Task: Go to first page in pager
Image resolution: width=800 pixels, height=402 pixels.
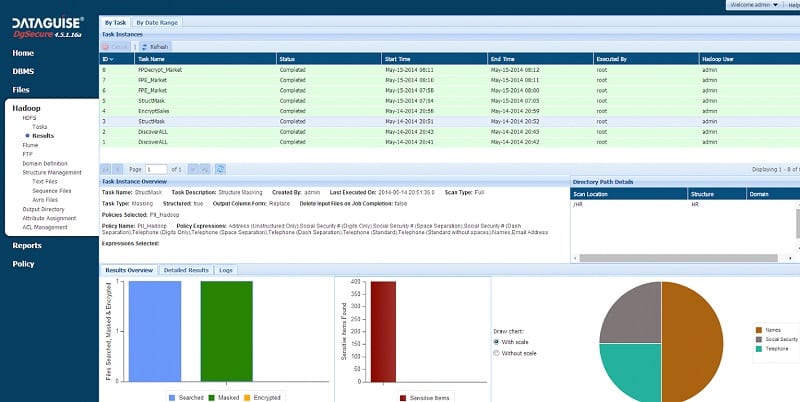Action: [x=106, y=169]
